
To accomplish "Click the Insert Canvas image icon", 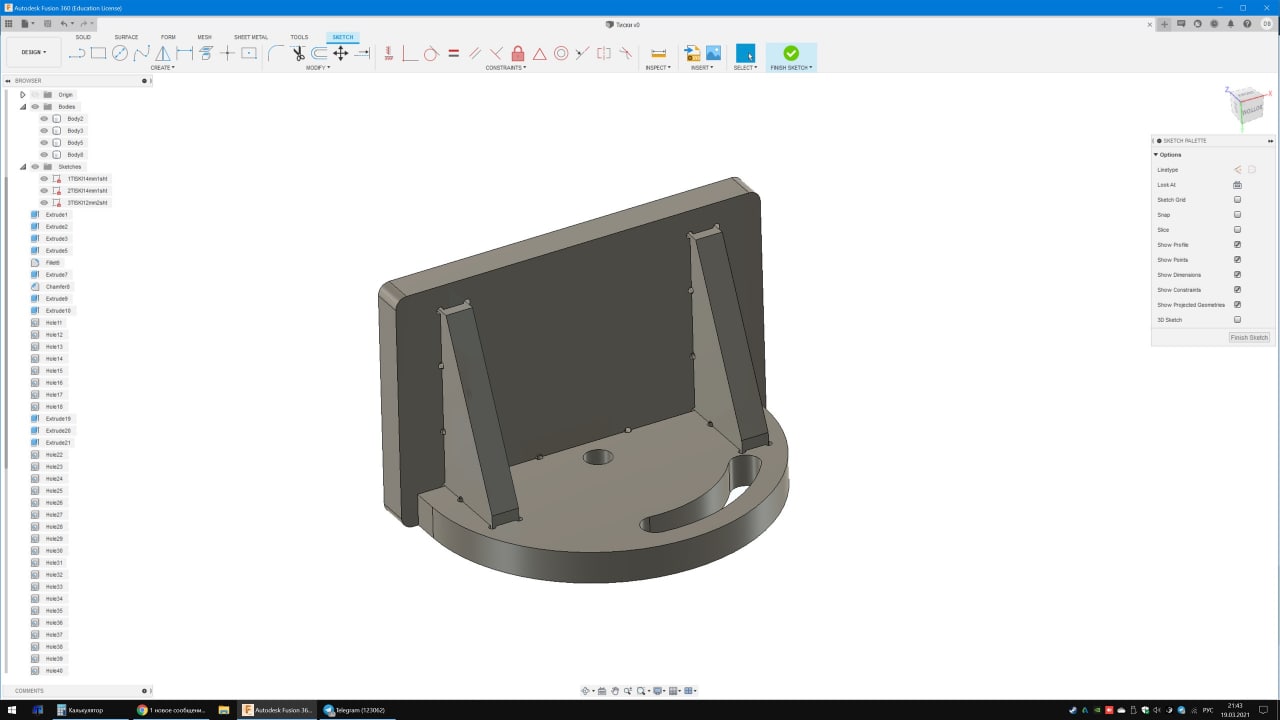I will tap(713, 53).
